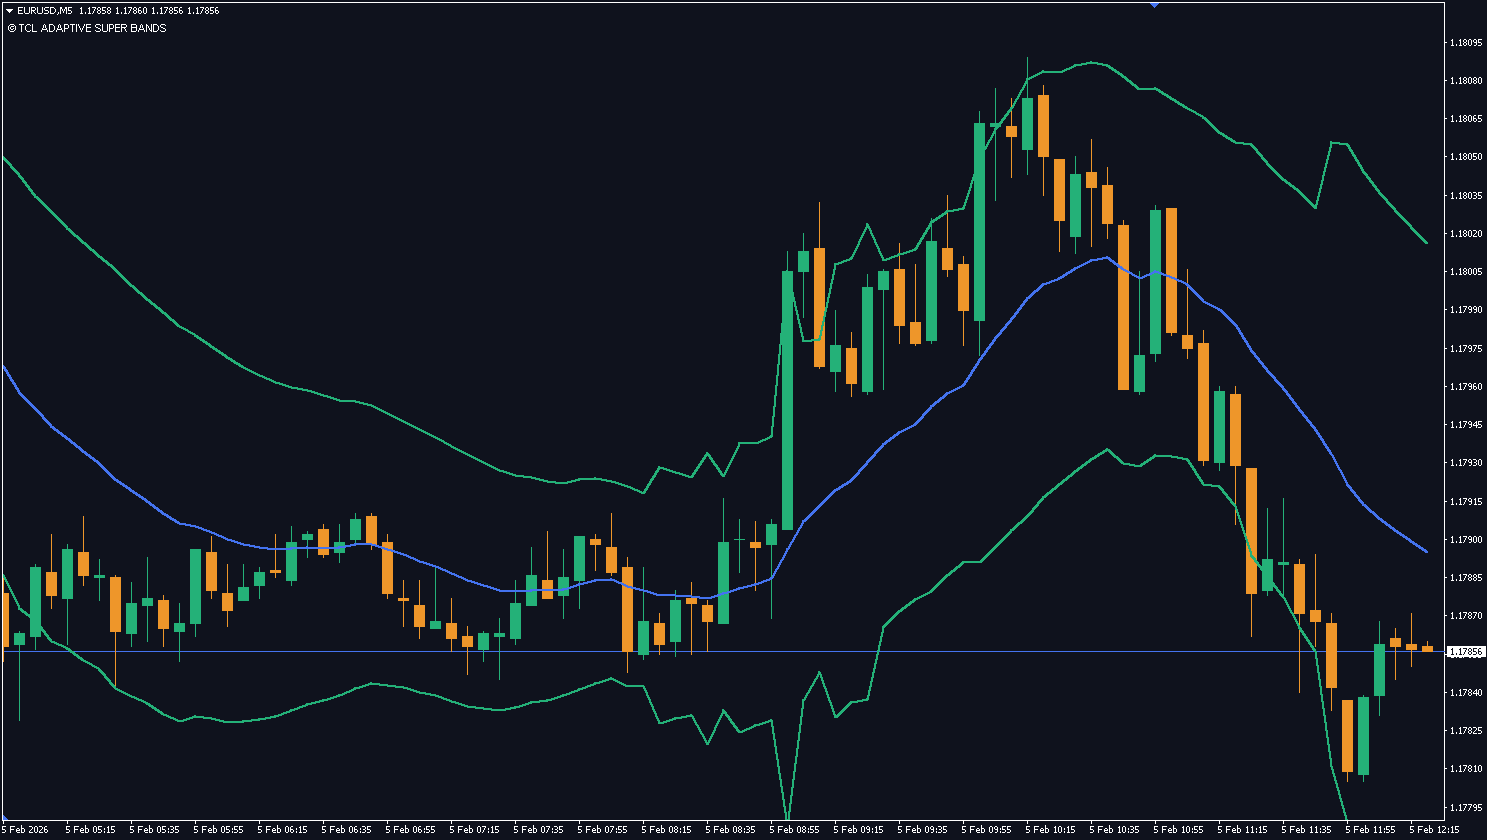
Task: Click the EURUSD,M5 symbol title text
Action: point(45,10)
